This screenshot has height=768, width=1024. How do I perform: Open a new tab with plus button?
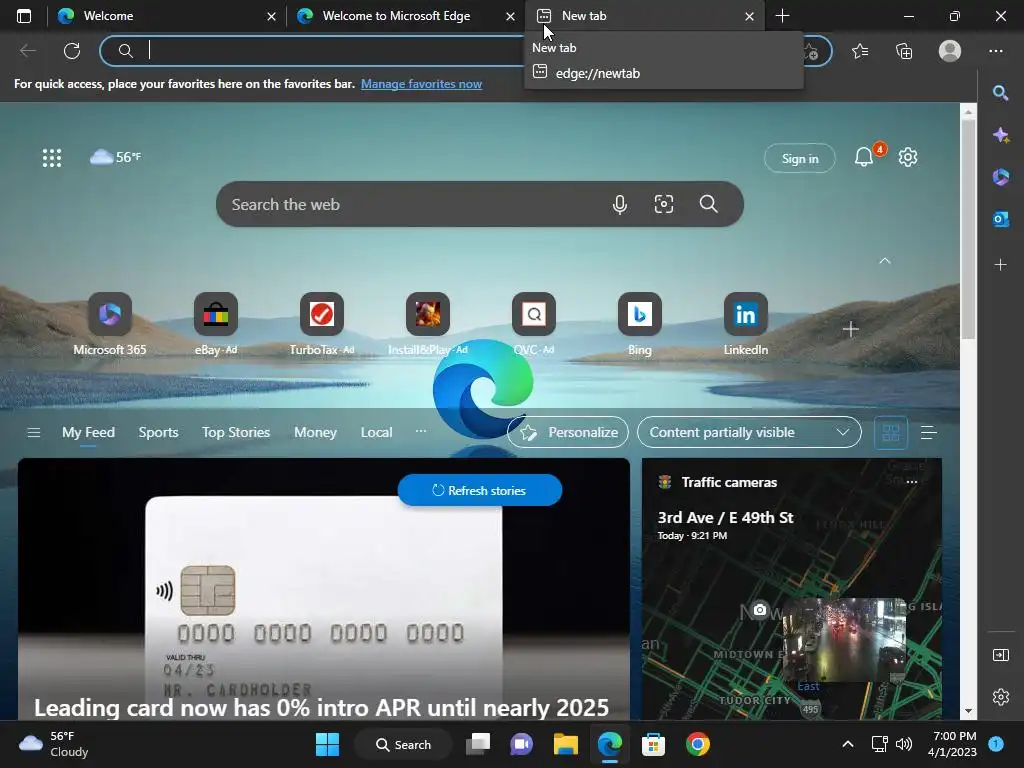782,16
